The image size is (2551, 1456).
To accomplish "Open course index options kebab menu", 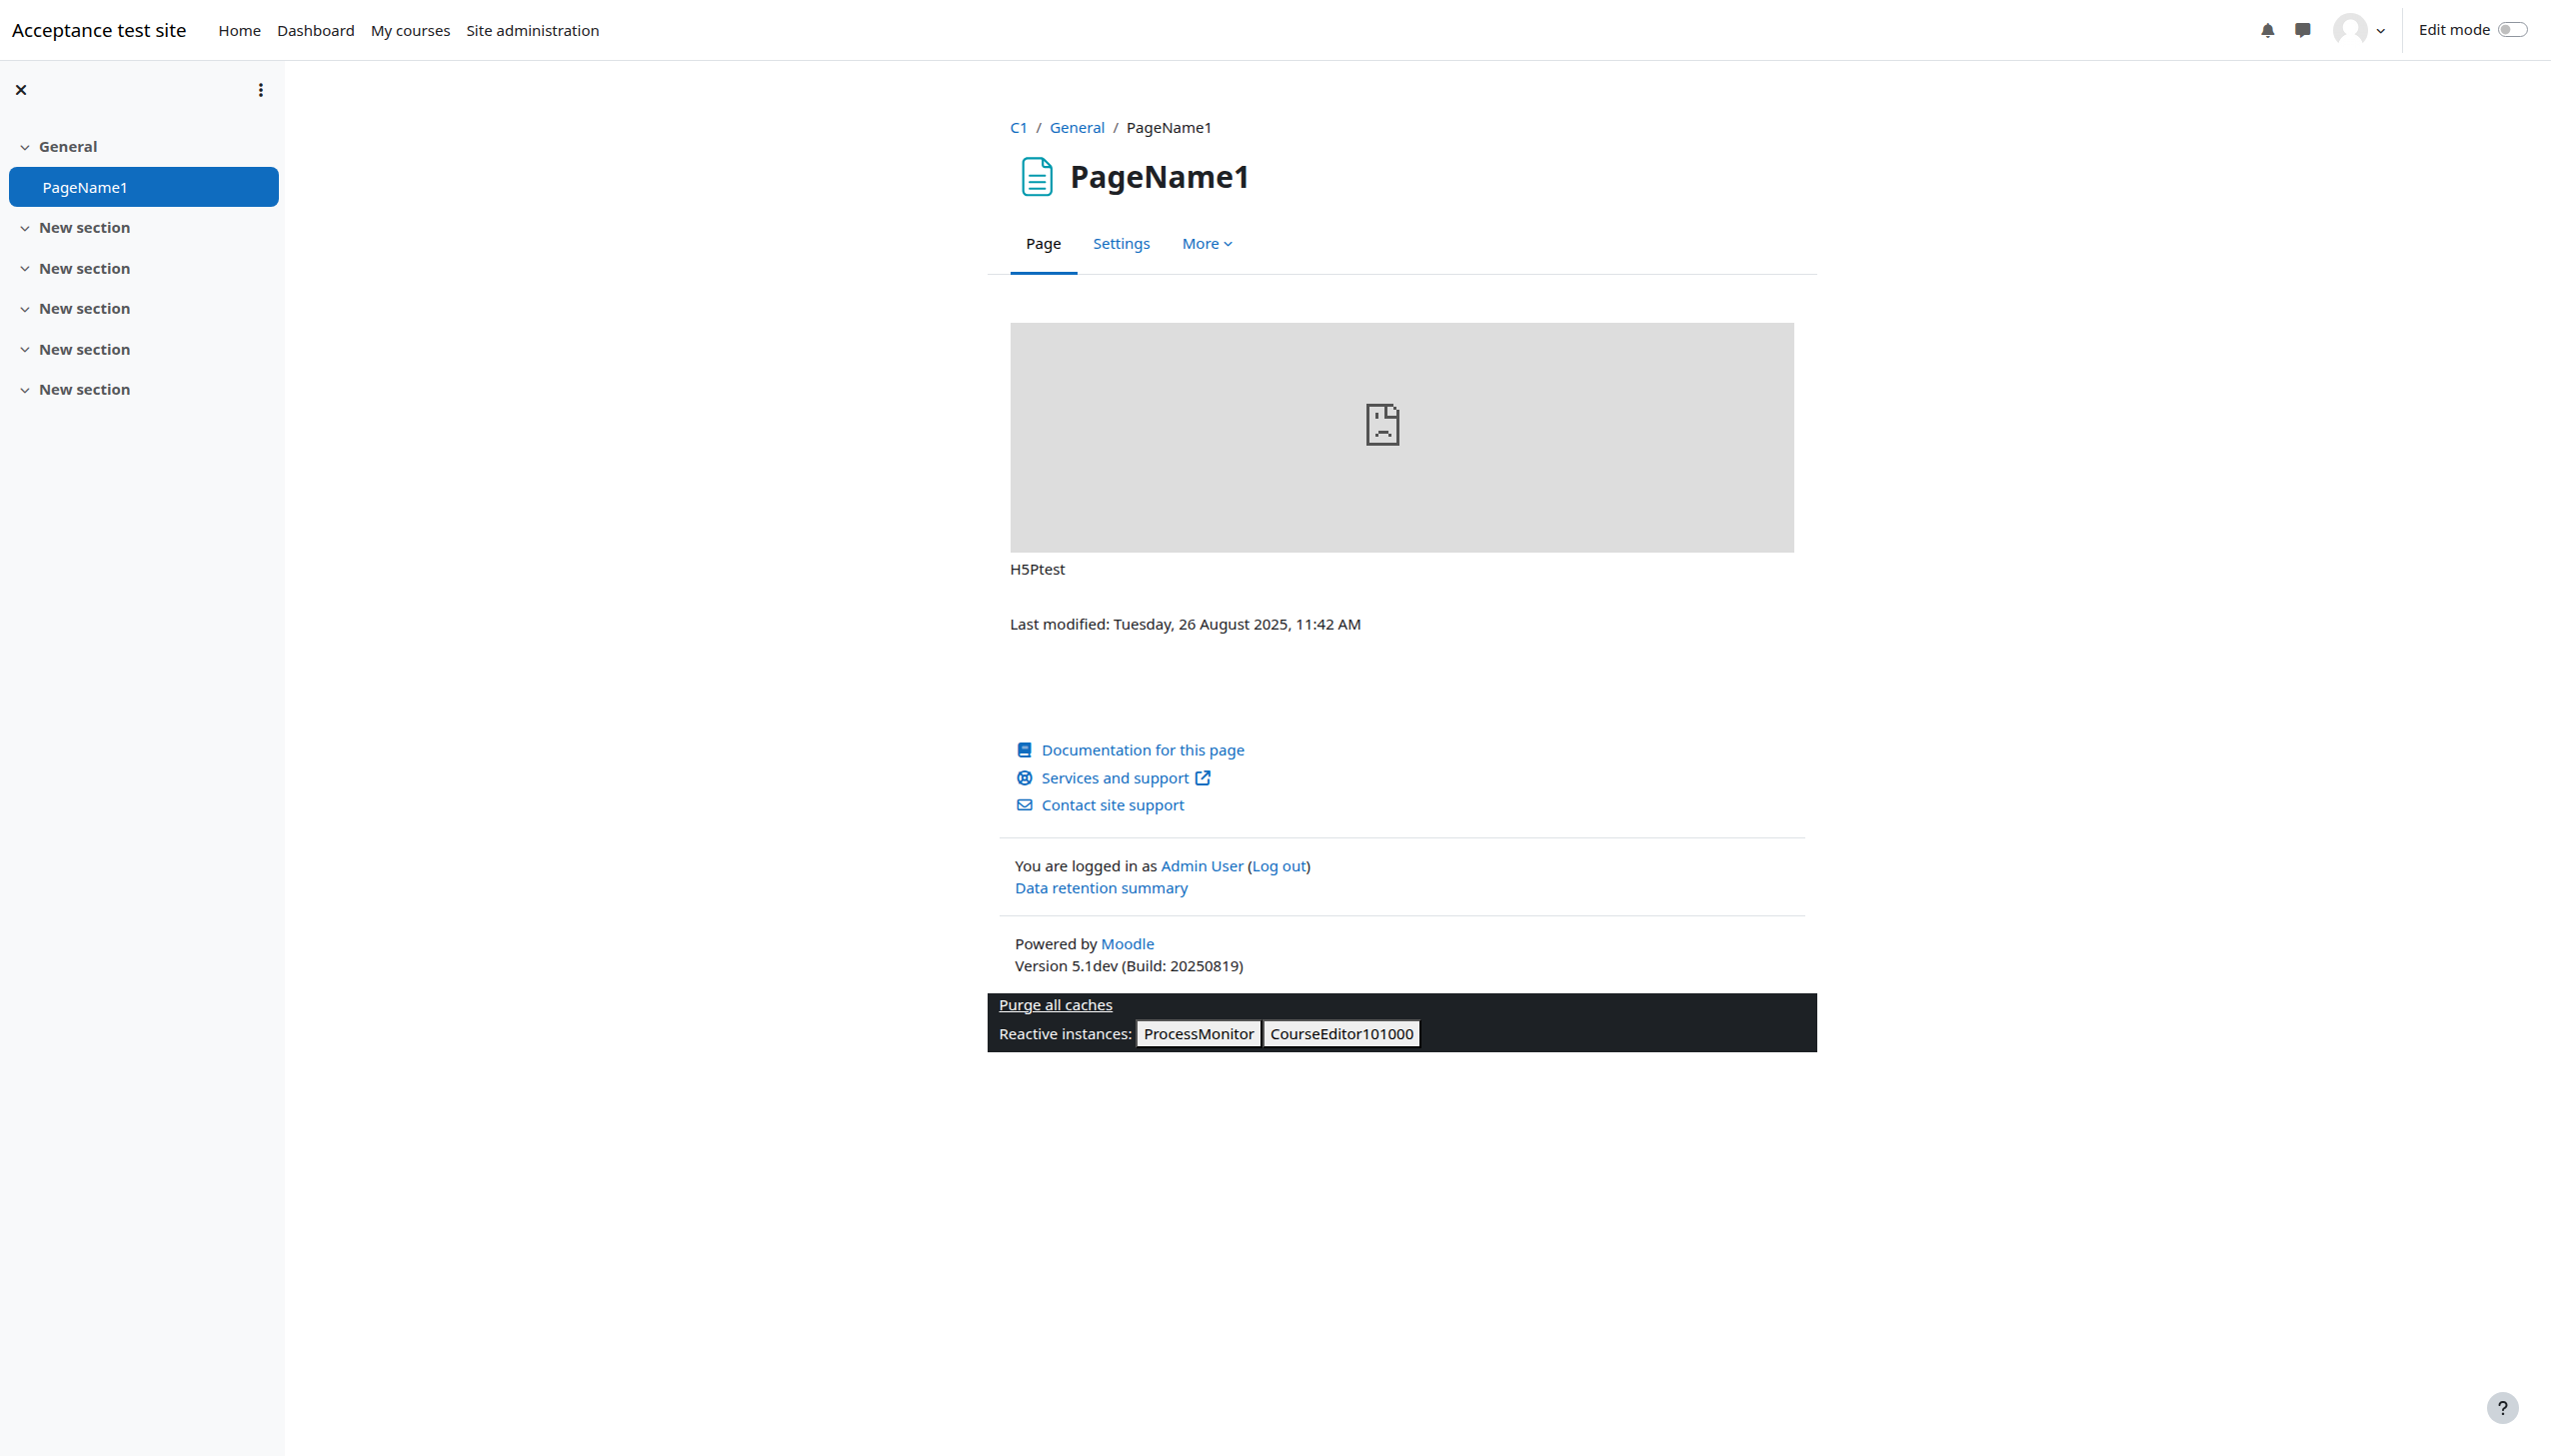I will pyautogui.click(x=260, y=90).
